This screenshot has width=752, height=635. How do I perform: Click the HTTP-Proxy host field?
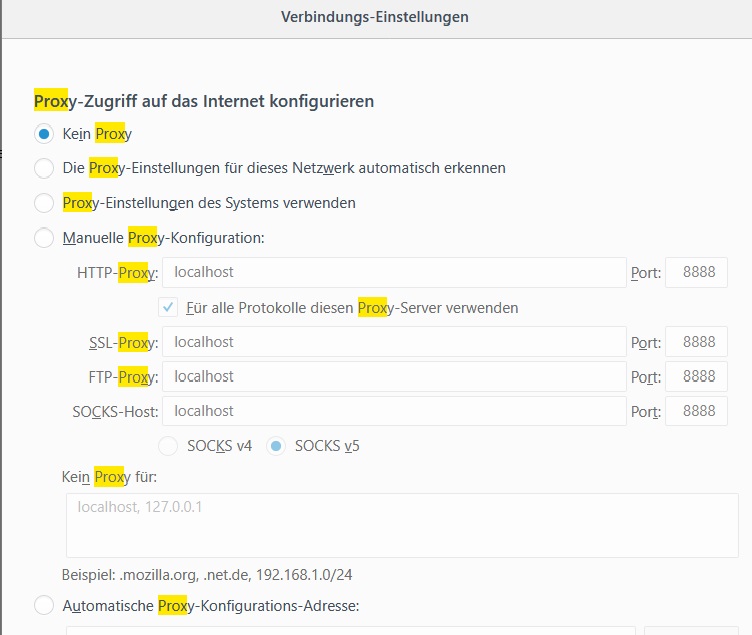(394, 272)
